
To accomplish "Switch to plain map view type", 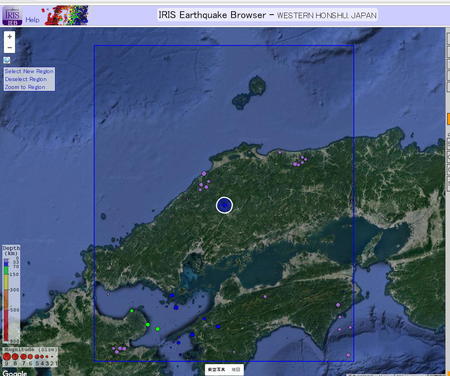I will [236, 369].
